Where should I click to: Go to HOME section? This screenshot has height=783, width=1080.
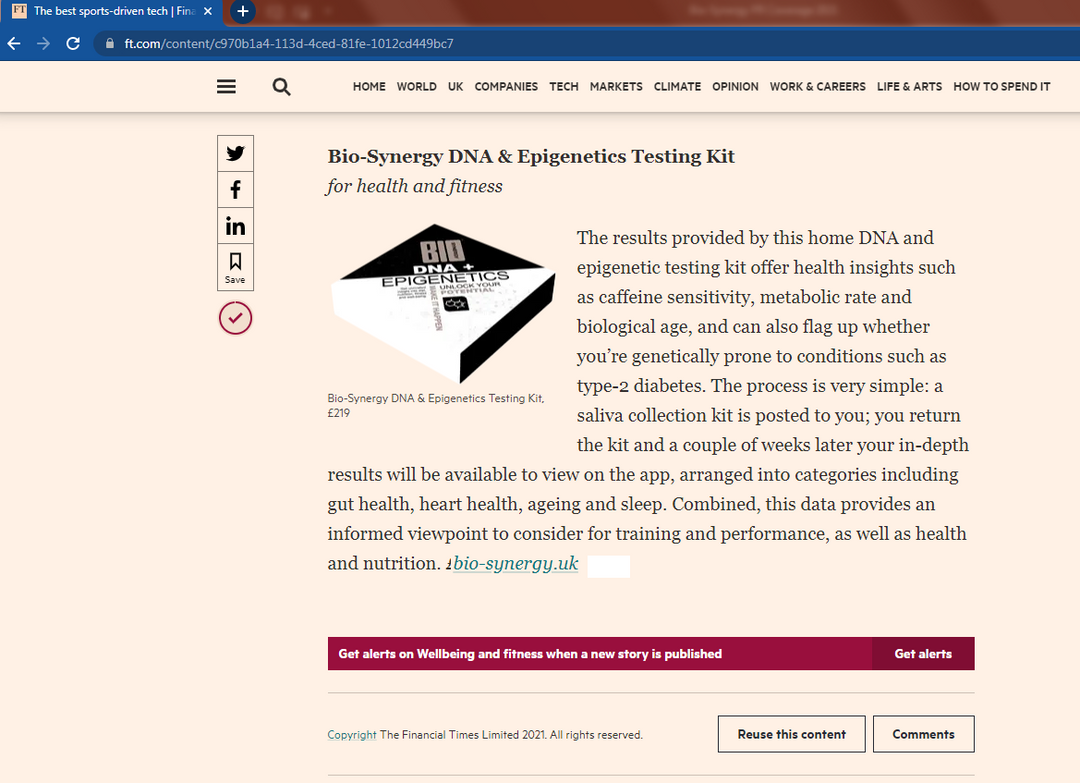369,87
